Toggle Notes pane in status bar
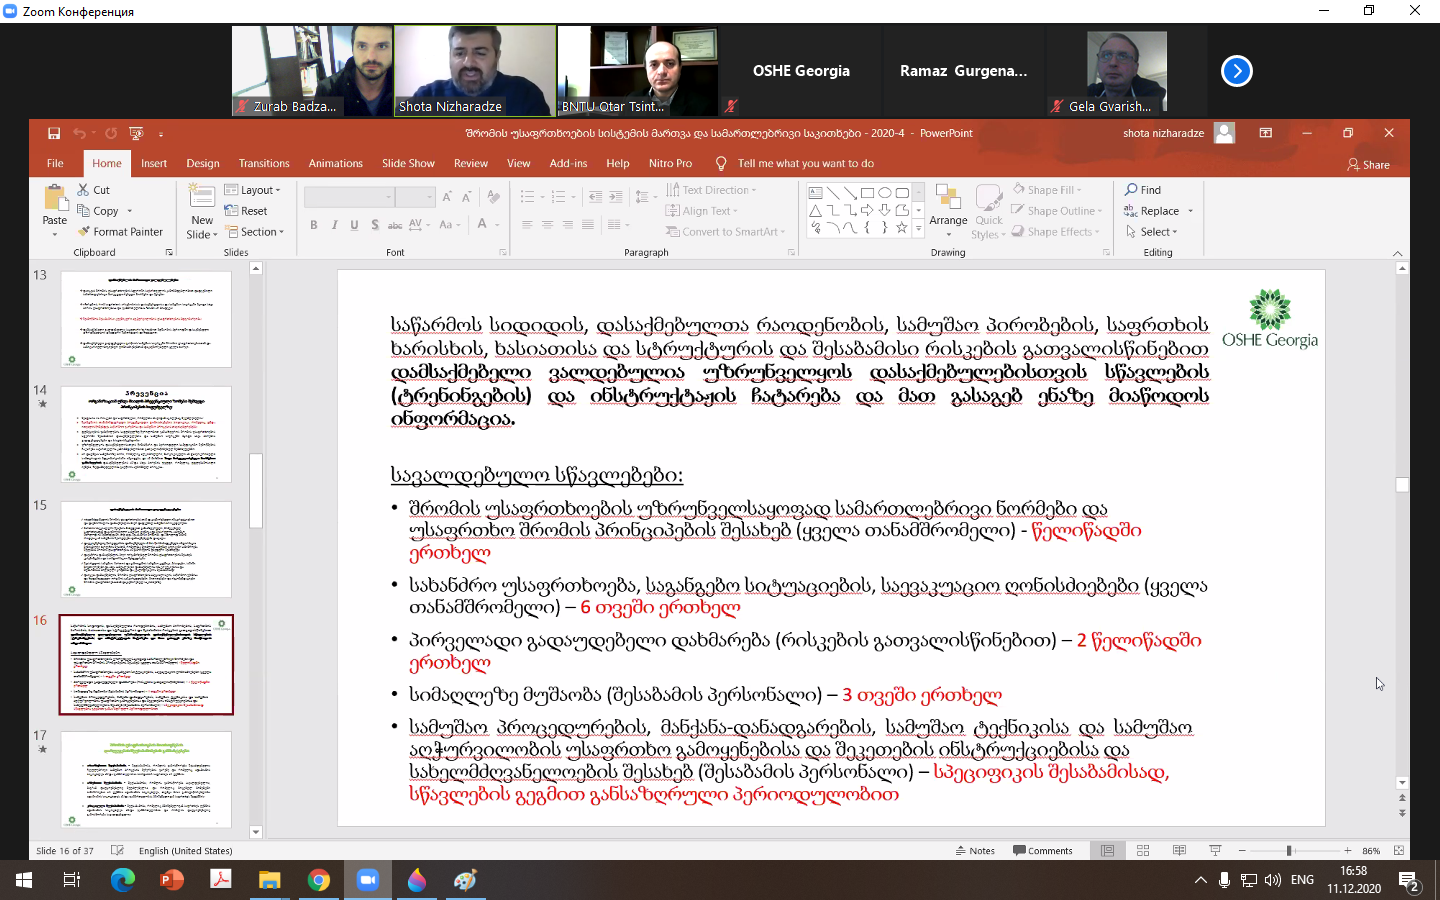 click(x=975, y=851)
